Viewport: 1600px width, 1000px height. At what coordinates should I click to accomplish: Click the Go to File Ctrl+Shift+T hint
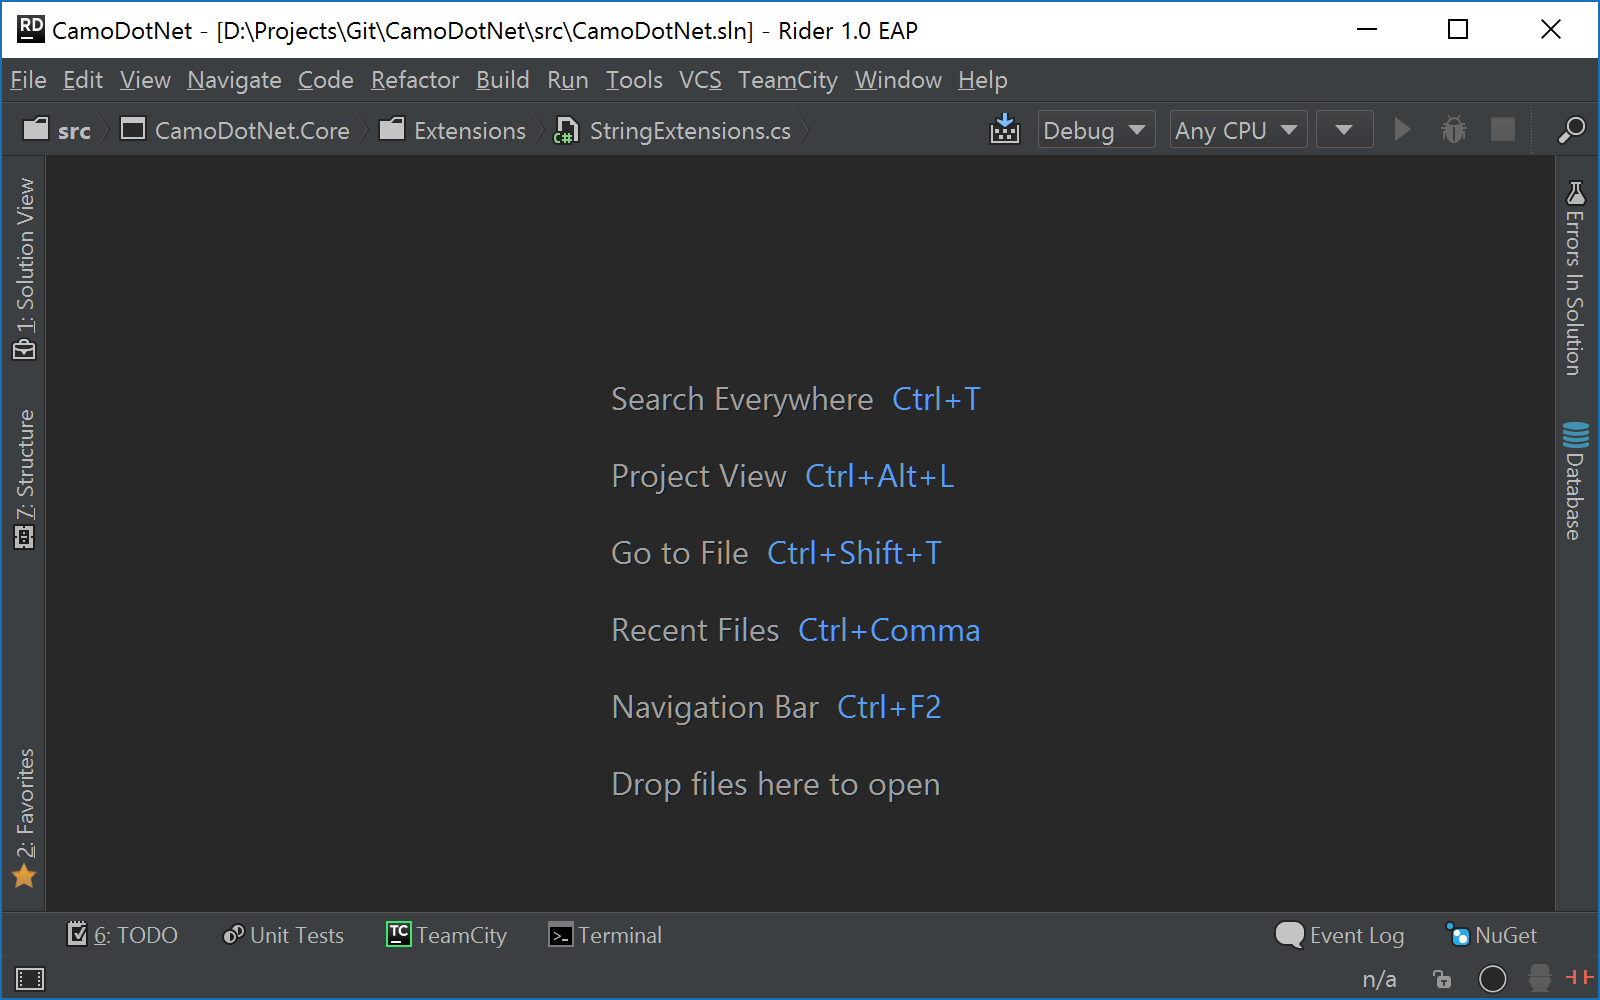pos(777,553)
